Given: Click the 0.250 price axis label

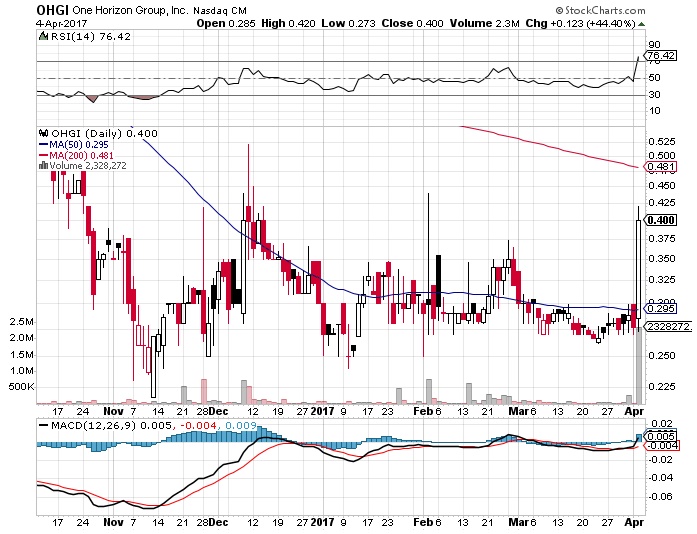Looking at the screenshot, I should pos(662,355).
